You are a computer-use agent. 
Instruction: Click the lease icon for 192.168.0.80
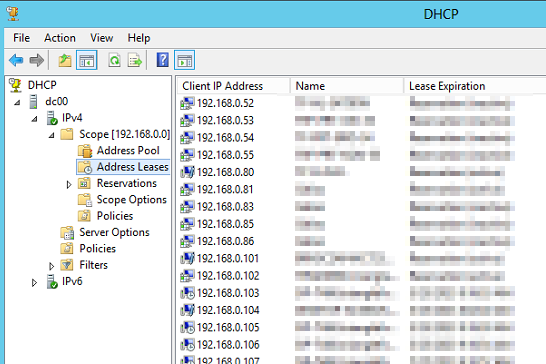click(x=187, y=172)
